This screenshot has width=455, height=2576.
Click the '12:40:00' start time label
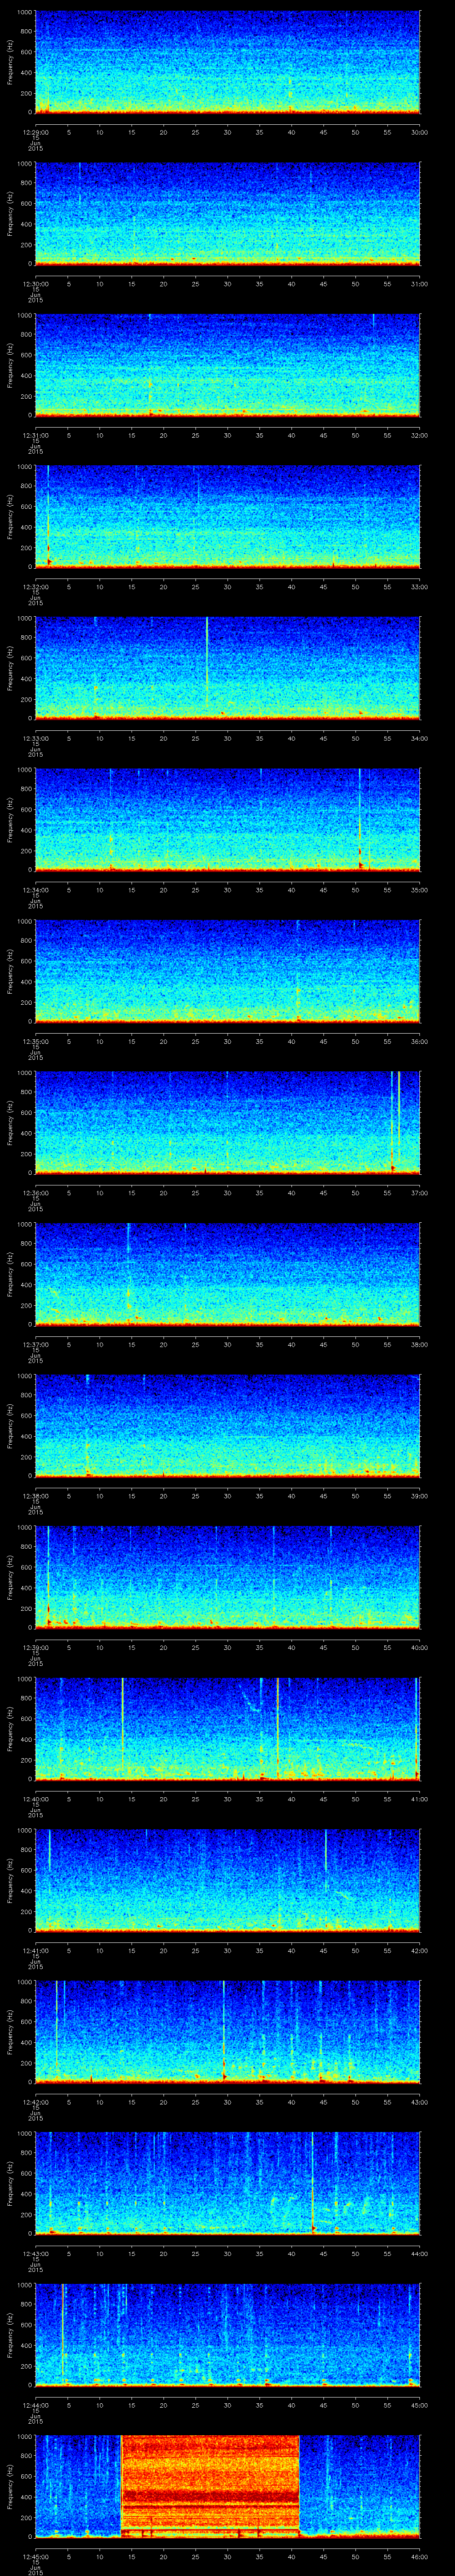pos(35,1798)
